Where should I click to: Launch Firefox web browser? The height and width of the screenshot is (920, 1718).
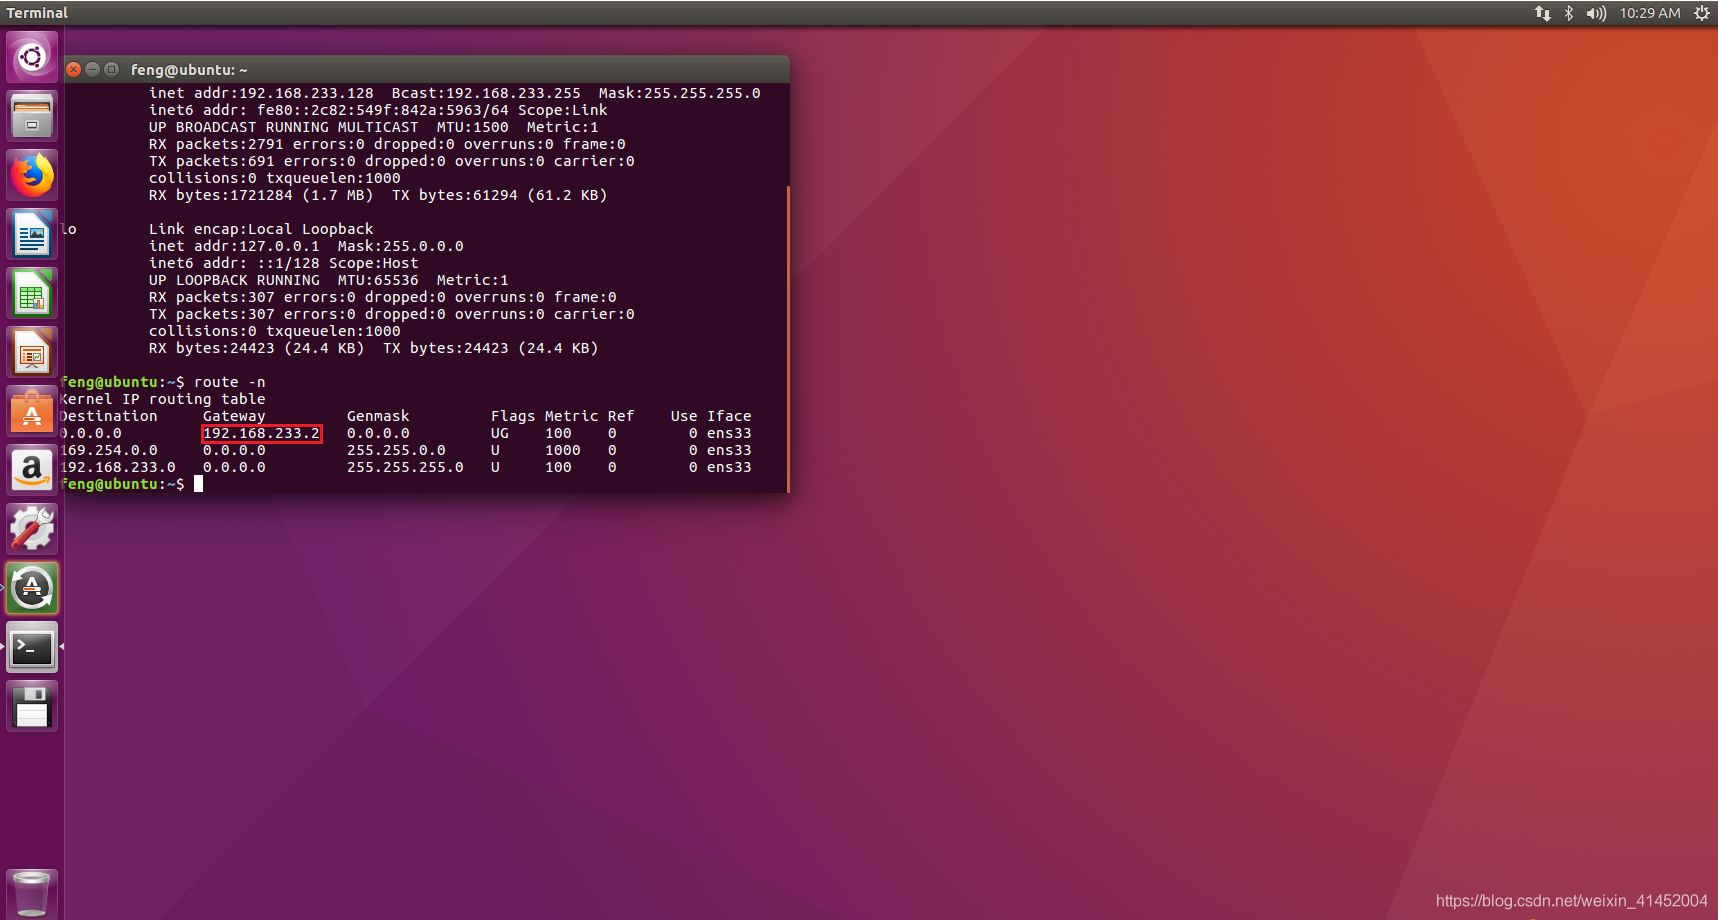[x=32, y=176]
